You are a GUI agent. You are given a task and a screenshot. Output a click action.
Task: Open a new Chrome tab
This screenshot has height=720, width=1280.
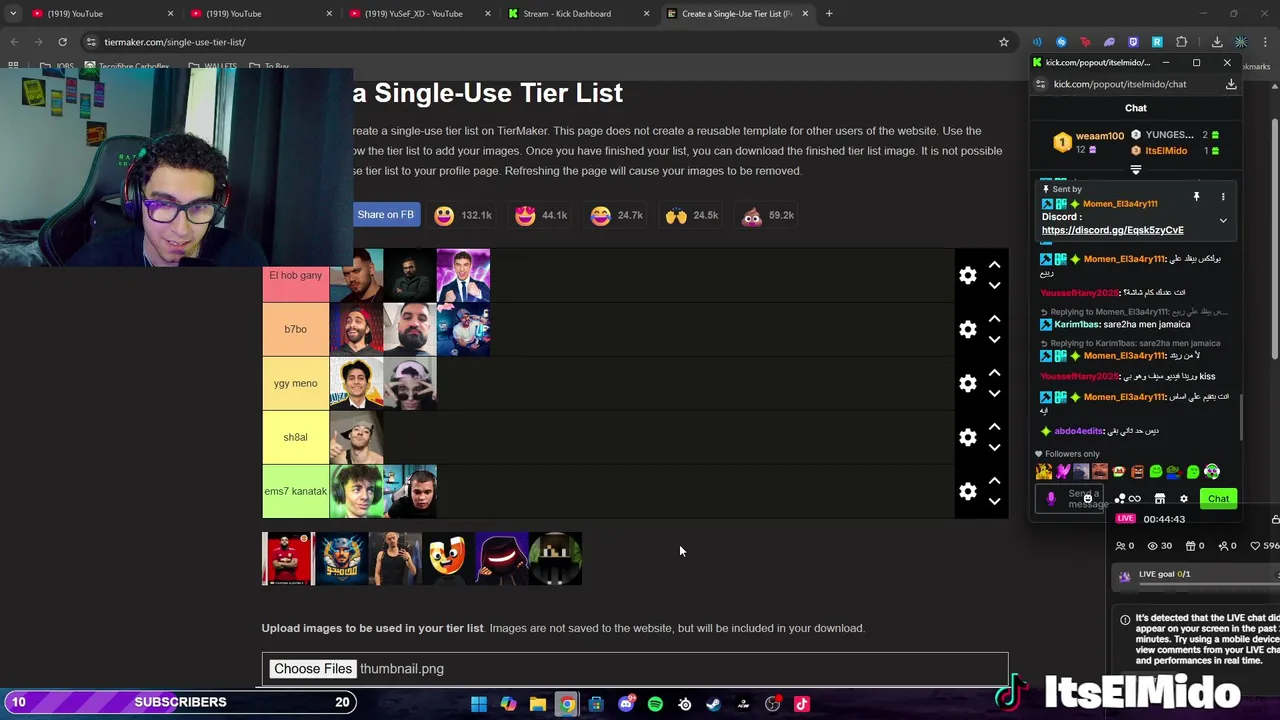829,14
